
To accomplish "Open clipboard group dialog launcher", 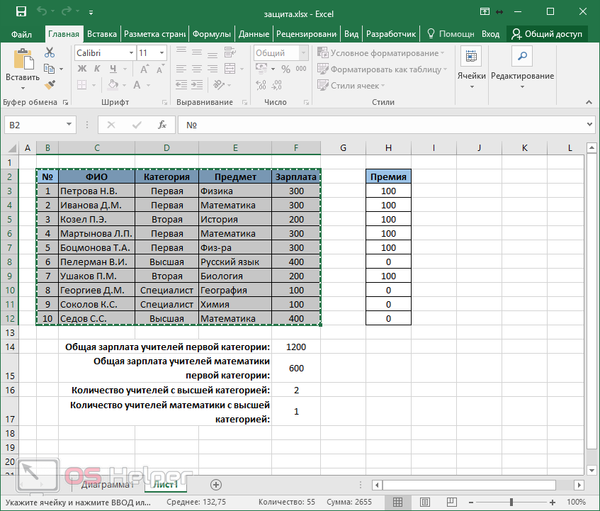I will tap(65, 102).
